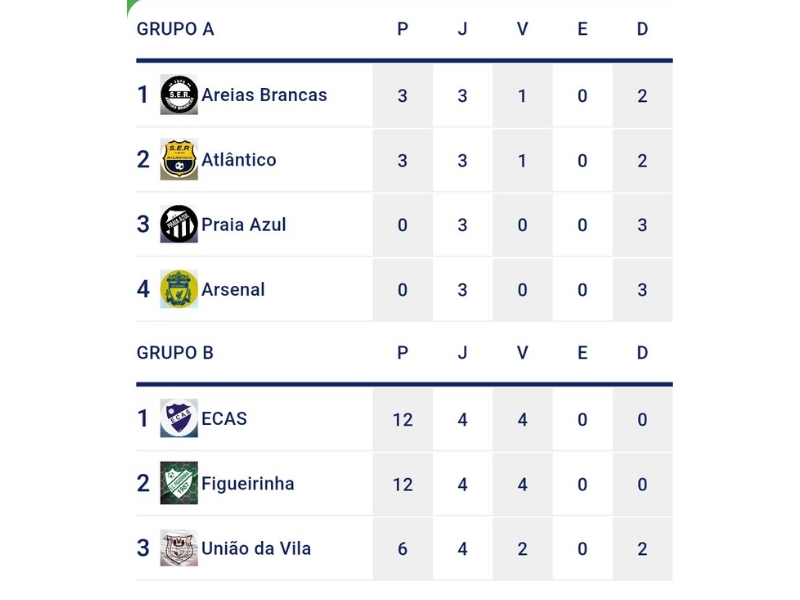The image size is (800, 600).
Task: Click the GRUPO B heading
Action: click(175, 353)
